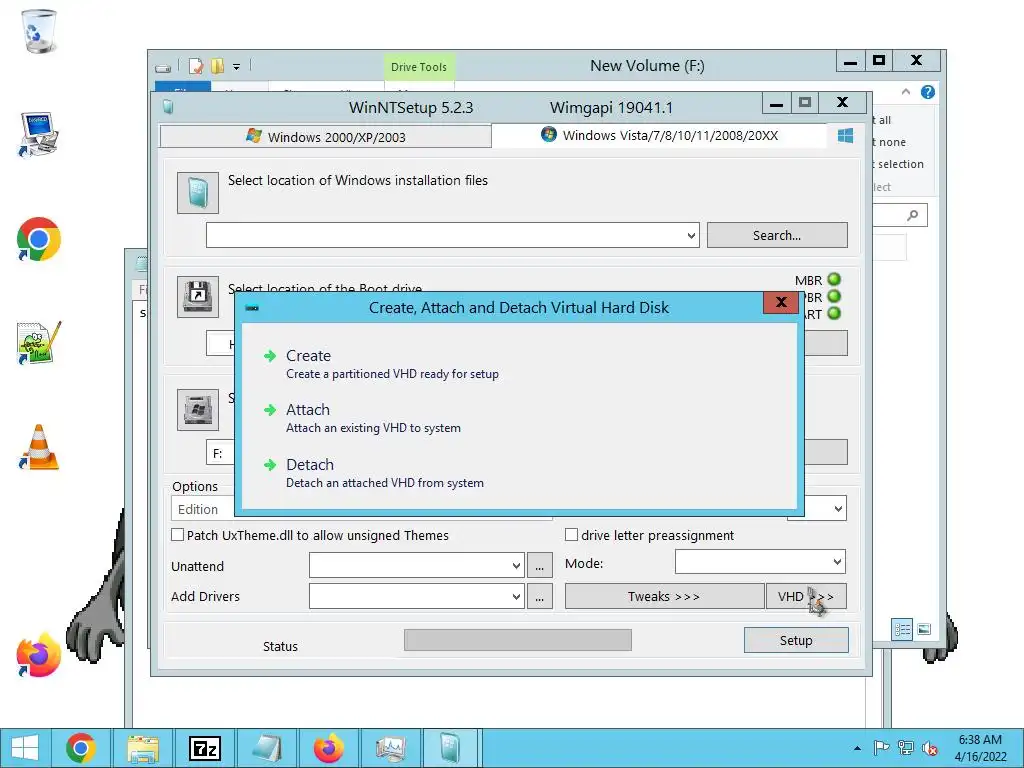
Task: Click the boot drive floppy icon
Action: pos(198,297)
